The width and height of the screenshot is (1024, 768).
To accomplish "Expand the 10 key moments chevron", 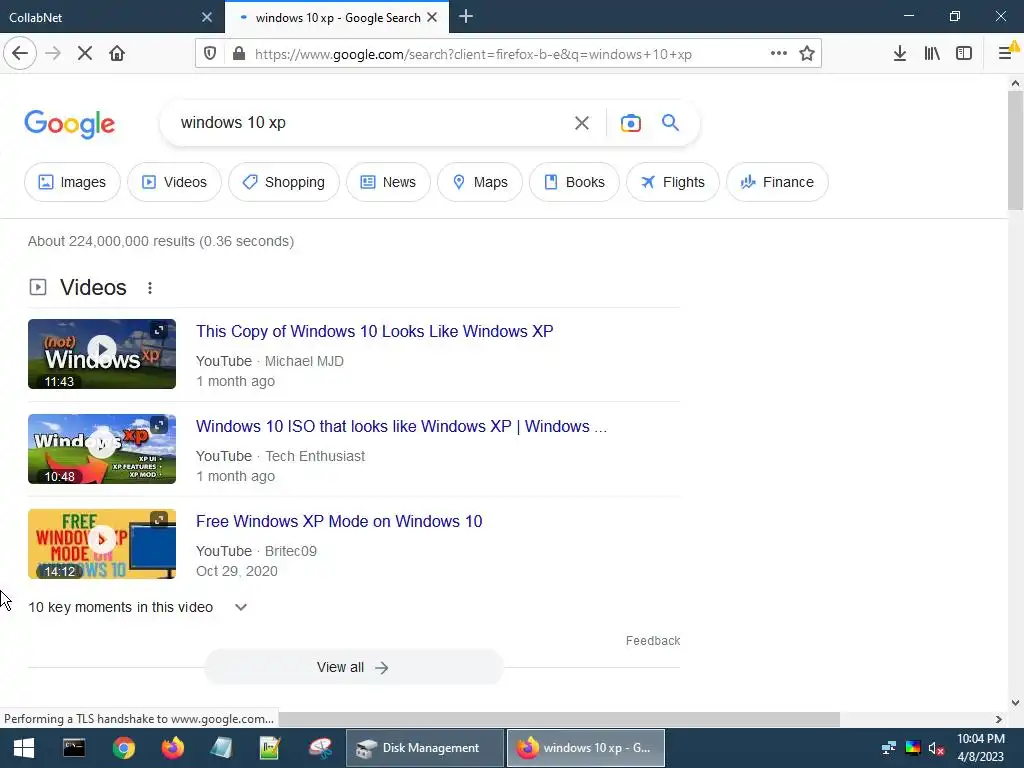I will pyautogui.click(x=241, y=607).
